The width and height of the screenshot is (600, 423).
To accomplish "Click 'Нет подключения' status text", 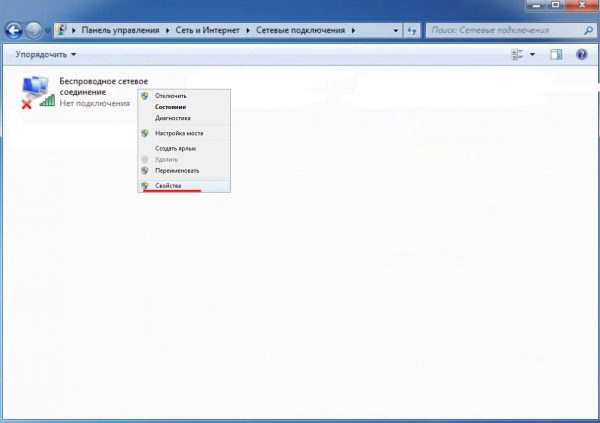I will [x=95, y=103].
